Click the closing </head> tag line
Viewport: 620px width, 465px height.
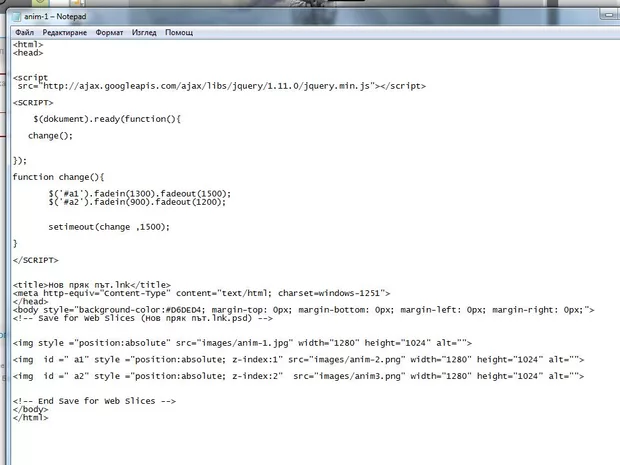[30, 301]
